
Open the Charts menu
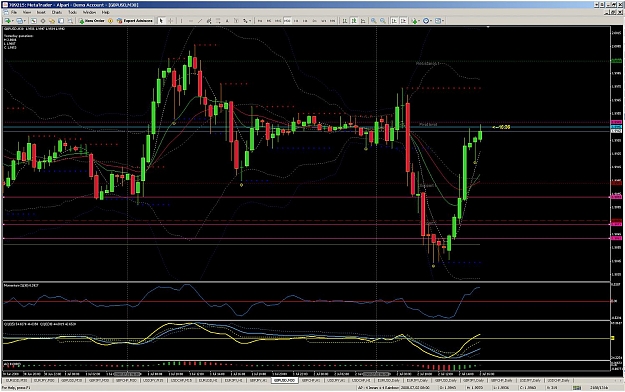[x=57, y=12]
